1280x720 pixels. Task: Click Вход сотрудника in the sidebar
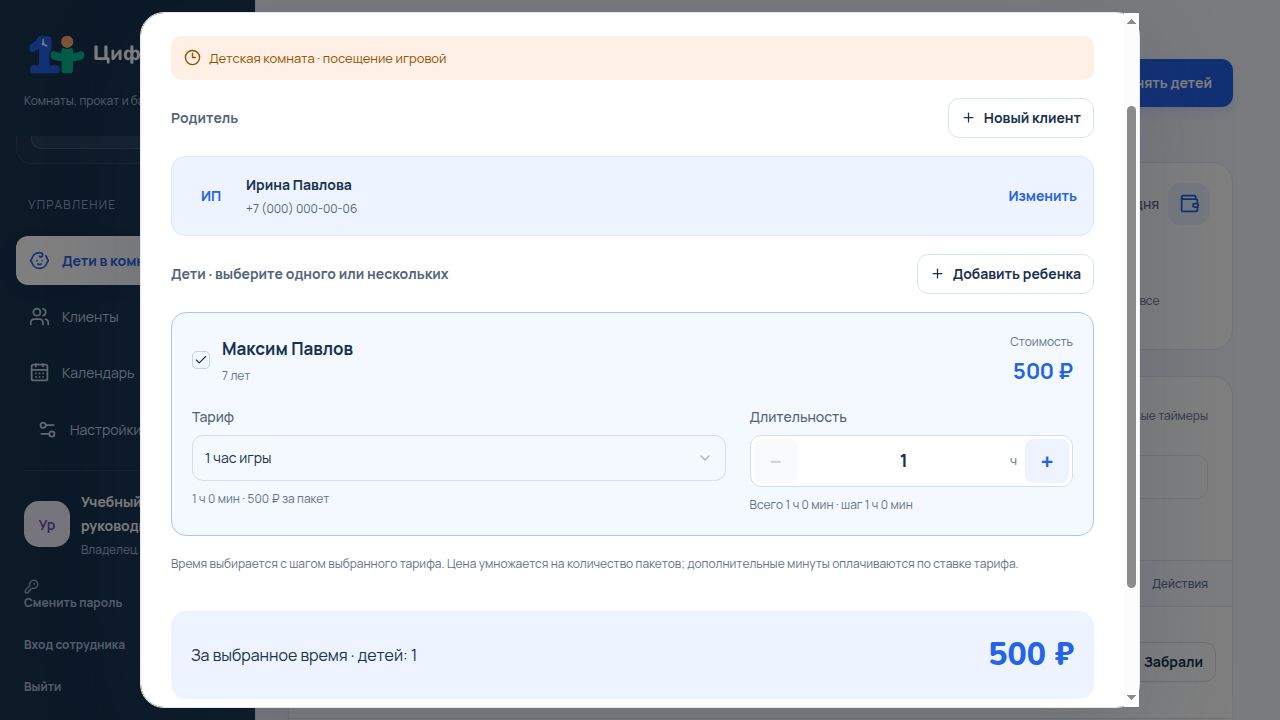click(74, 645)
